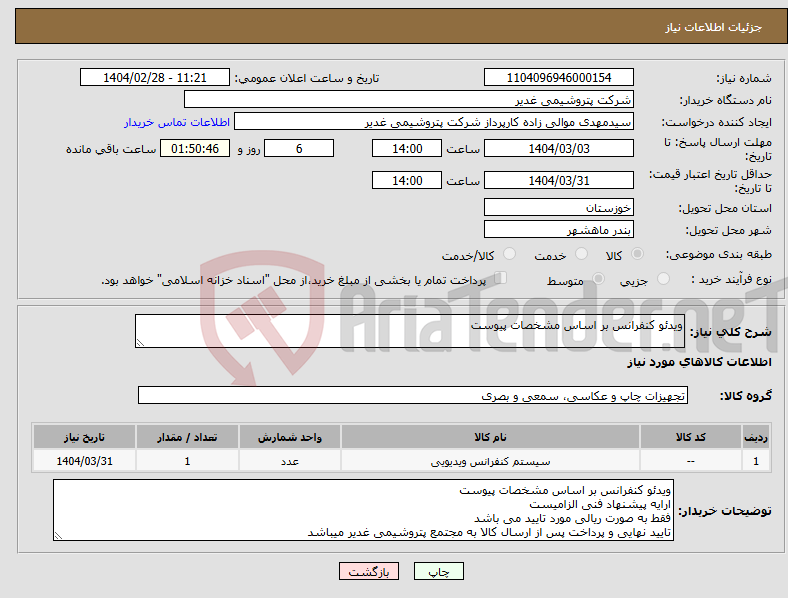Click the table cell سیستم کنفرانس ویدیویی
Image resolution: width=788 pixels, height=598 pixels.
point(490,461)
